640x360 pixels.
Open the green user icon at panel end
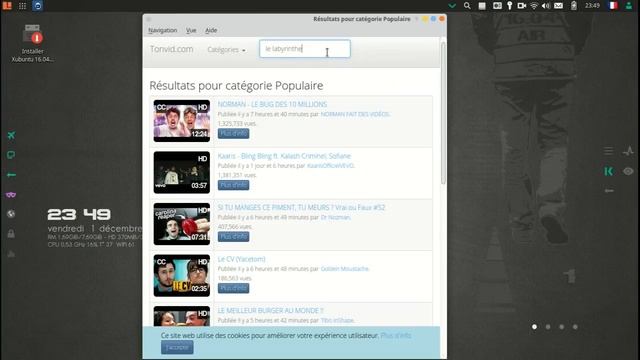(x=629, y=6)
